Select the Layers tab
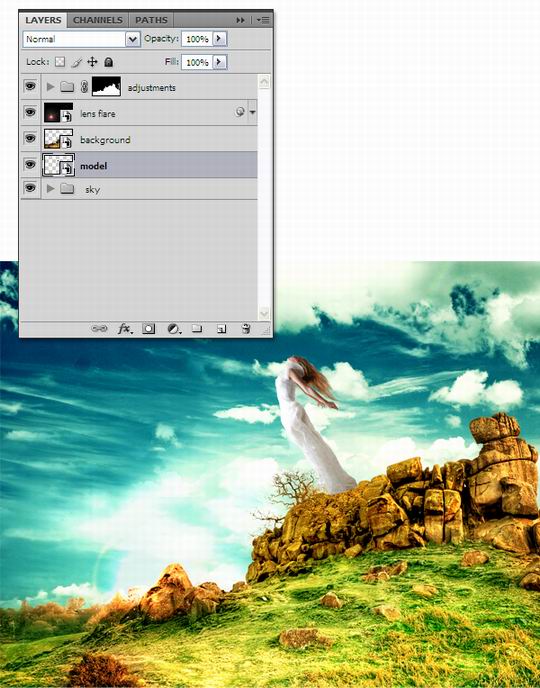 click(43, 20)
